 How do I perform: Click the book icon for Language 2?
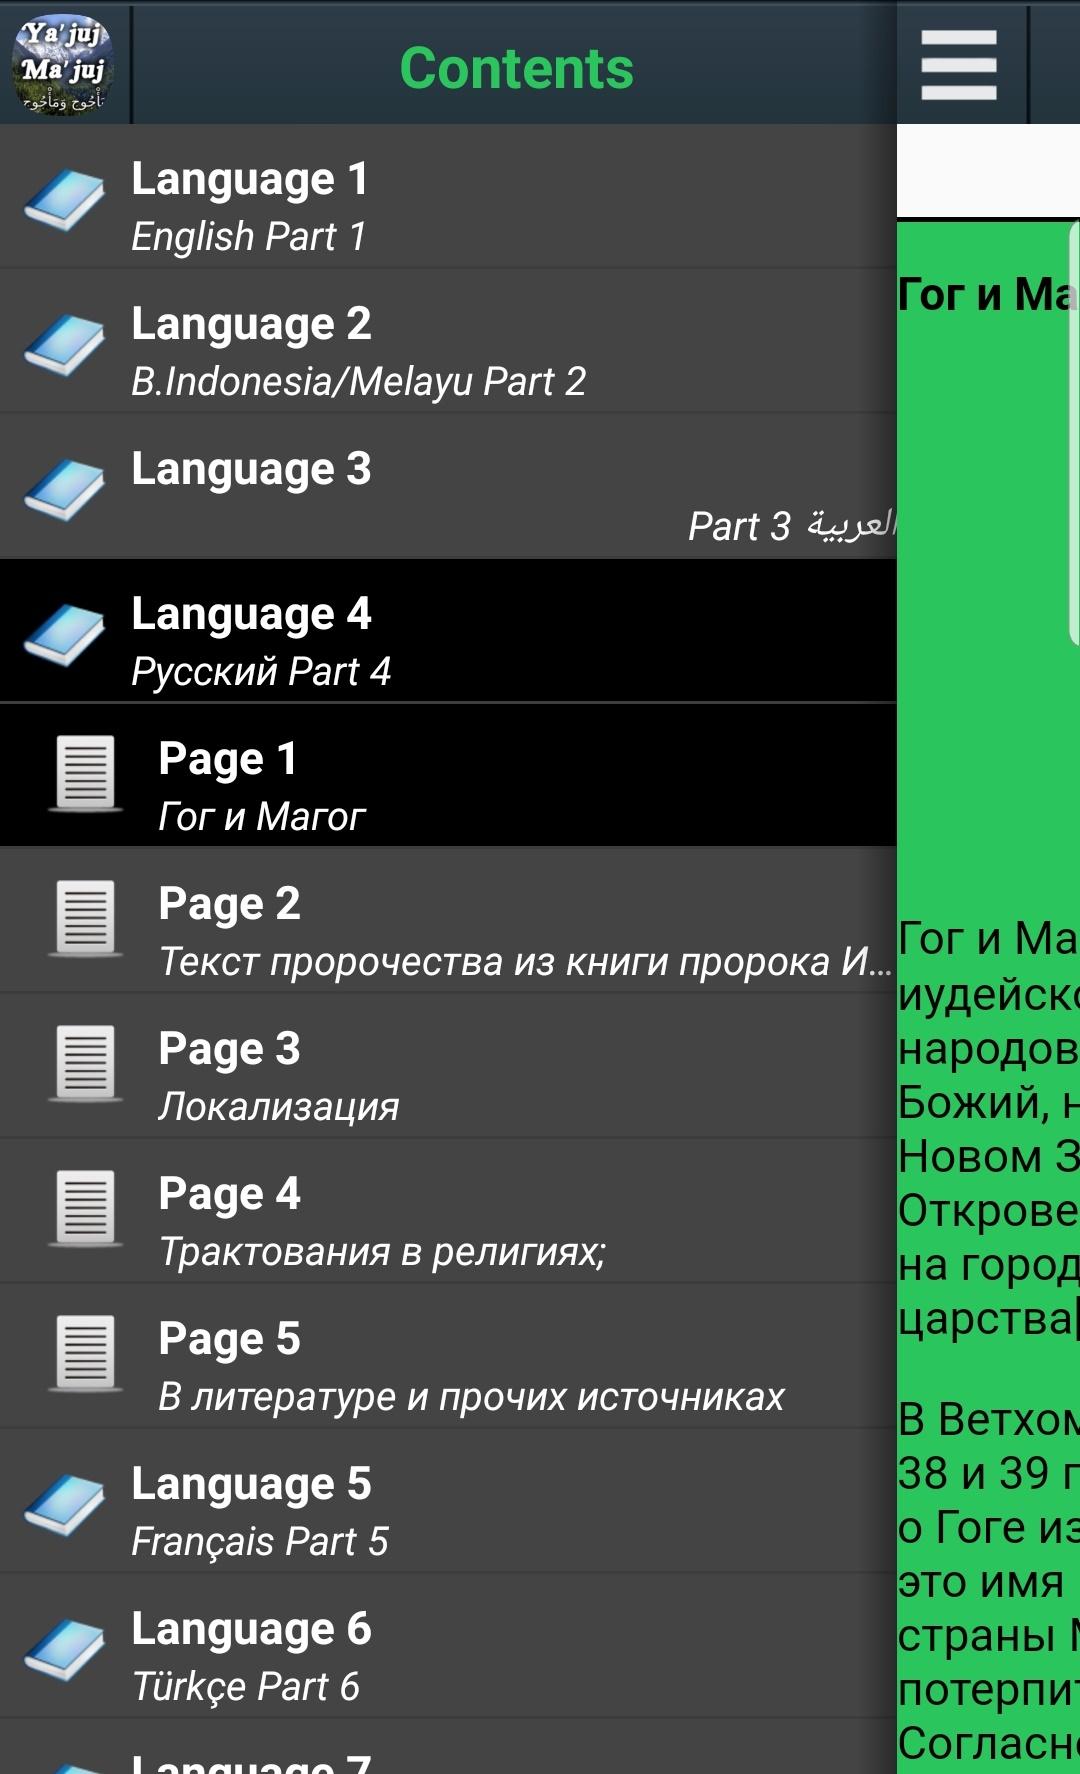point(64,345)
